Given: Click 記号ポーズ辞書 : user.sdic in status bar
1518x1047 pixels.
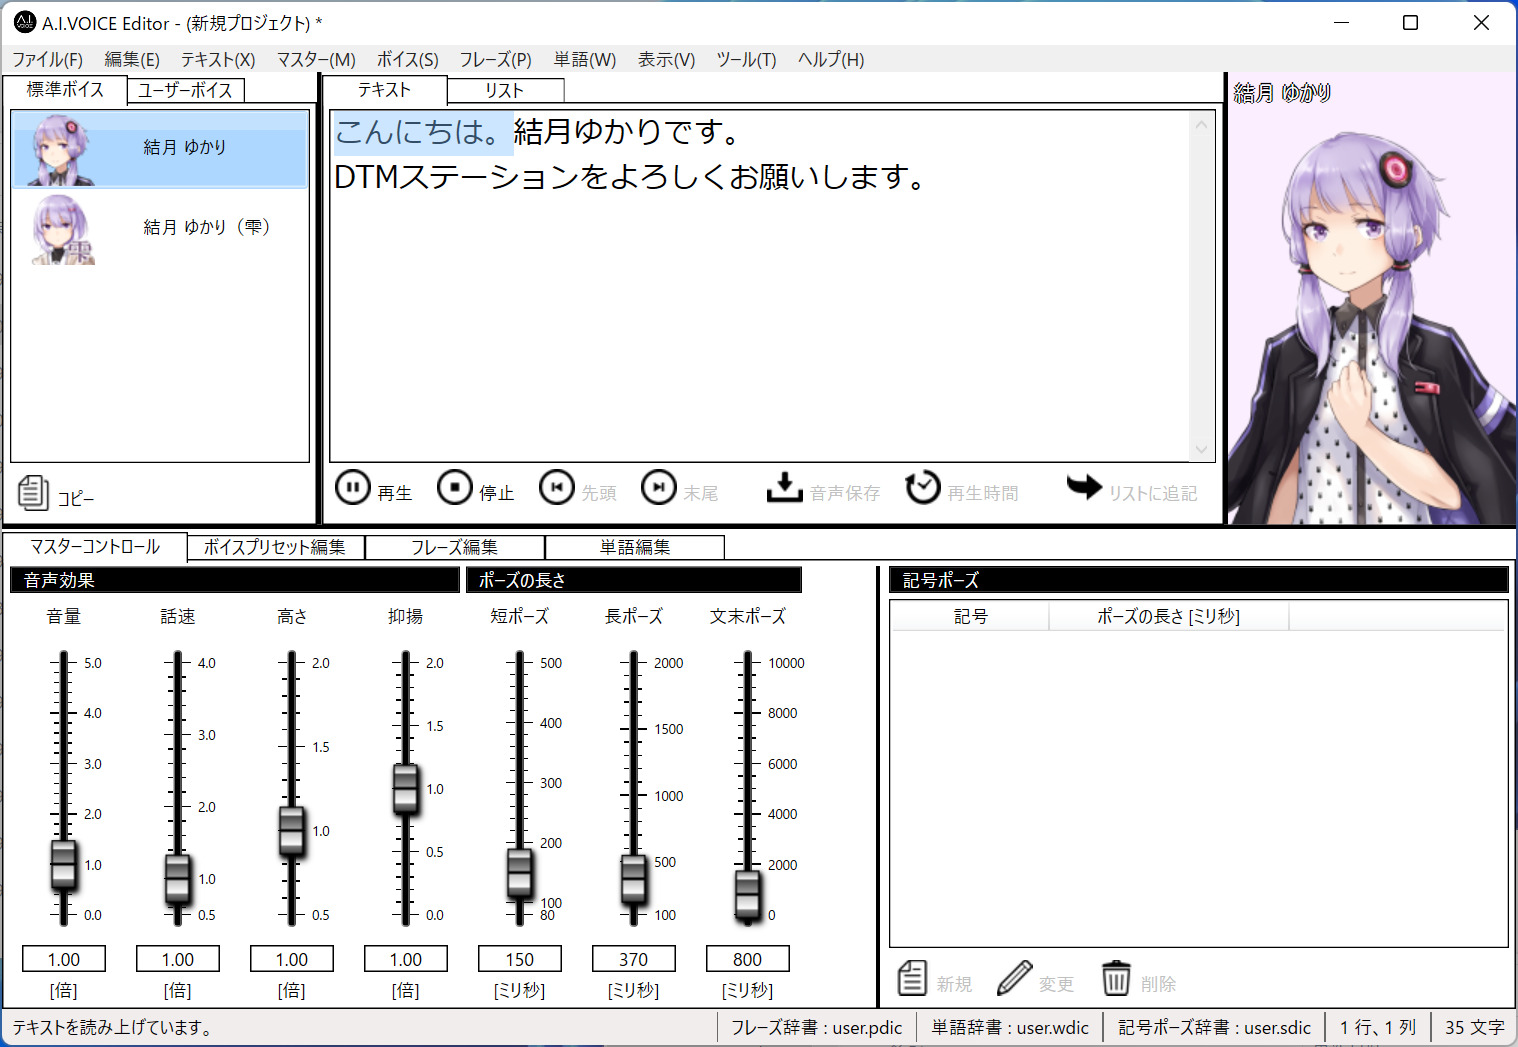Looking at the screenshot, I should point(1214,1027).
